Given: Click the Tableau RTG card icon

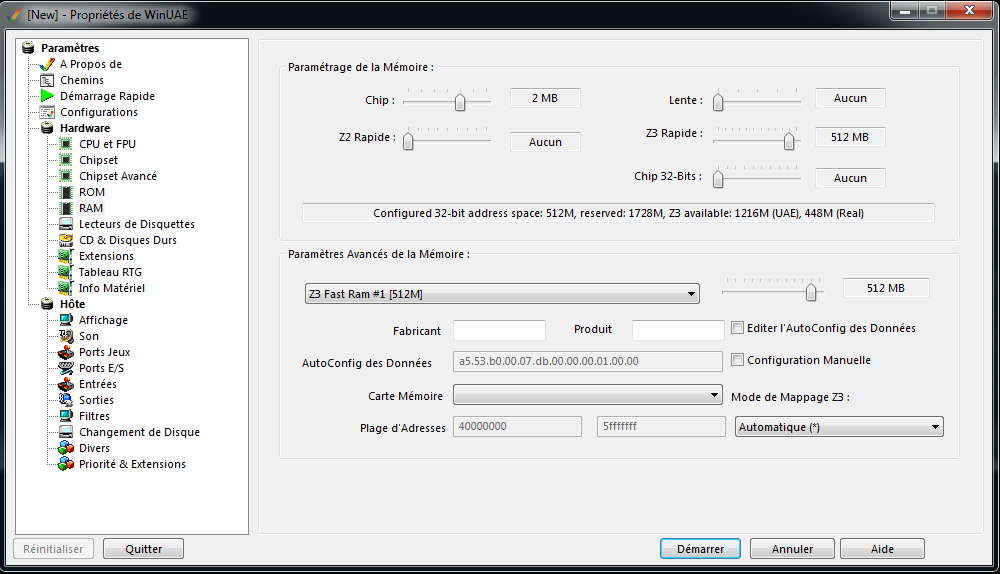Looking at the screenshot, I should (x=66, y=272).
